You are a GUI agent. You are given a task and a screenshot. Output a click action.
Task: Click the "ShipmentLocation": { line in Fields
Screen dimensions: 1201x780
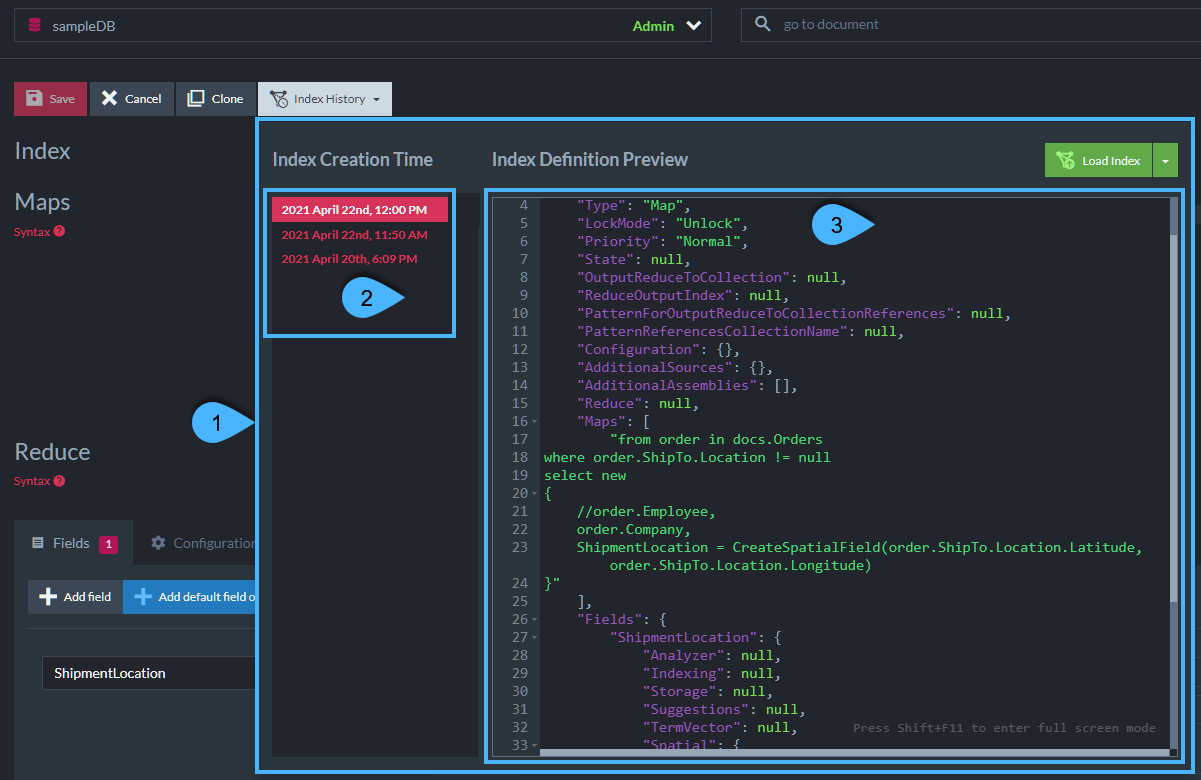coord(694,637)
